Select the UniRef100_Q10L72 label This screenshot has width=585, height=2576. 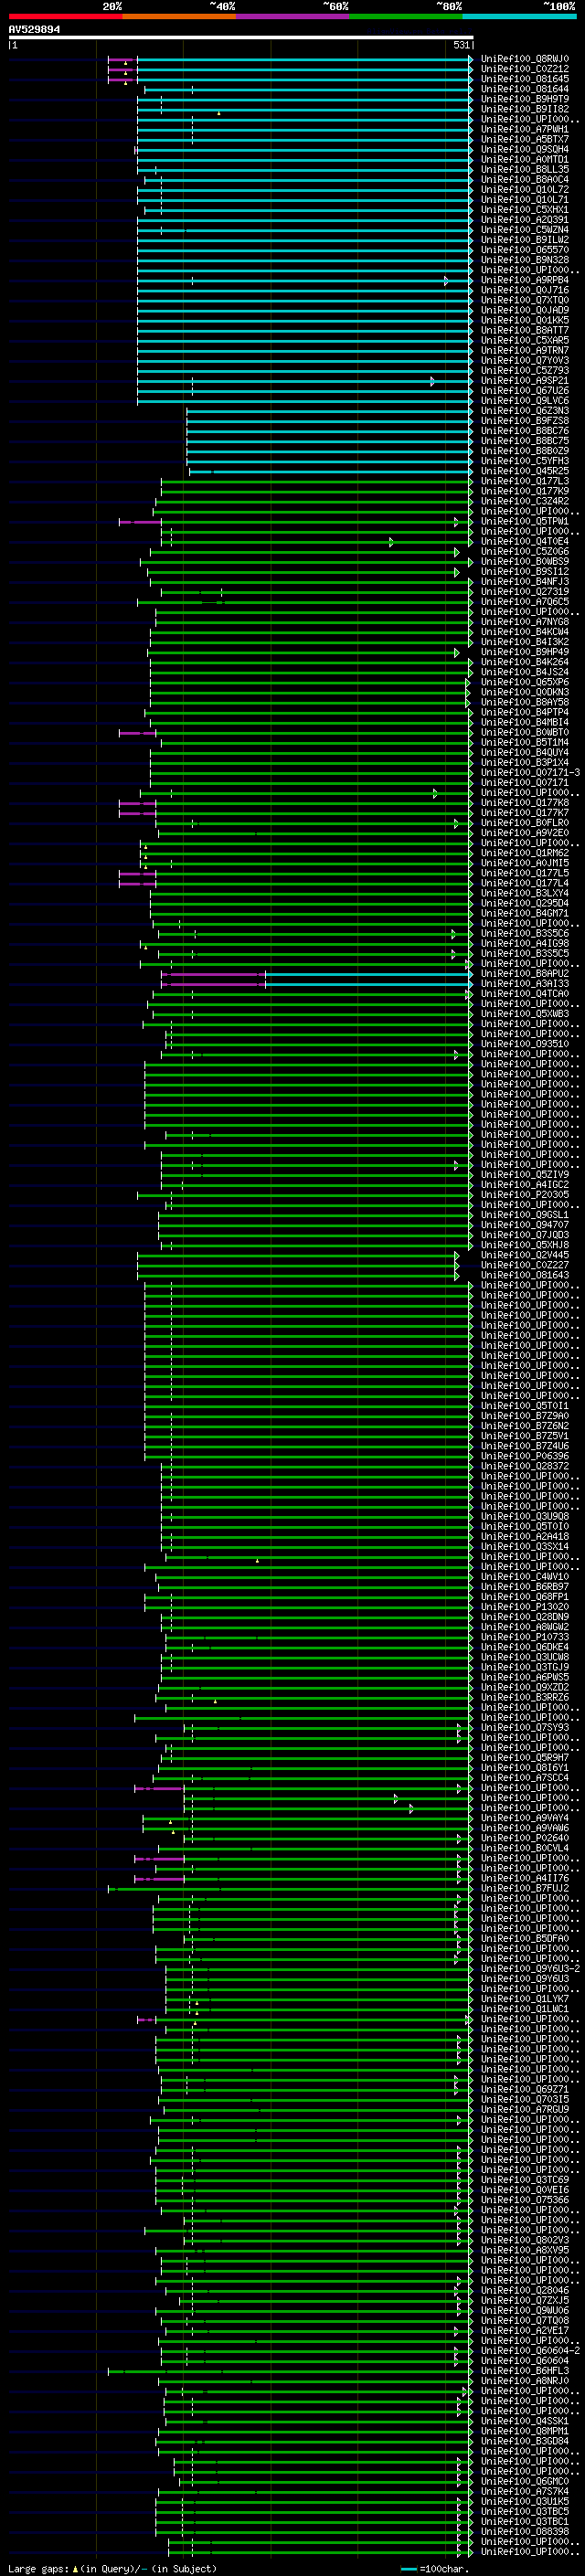coord(525,189)
